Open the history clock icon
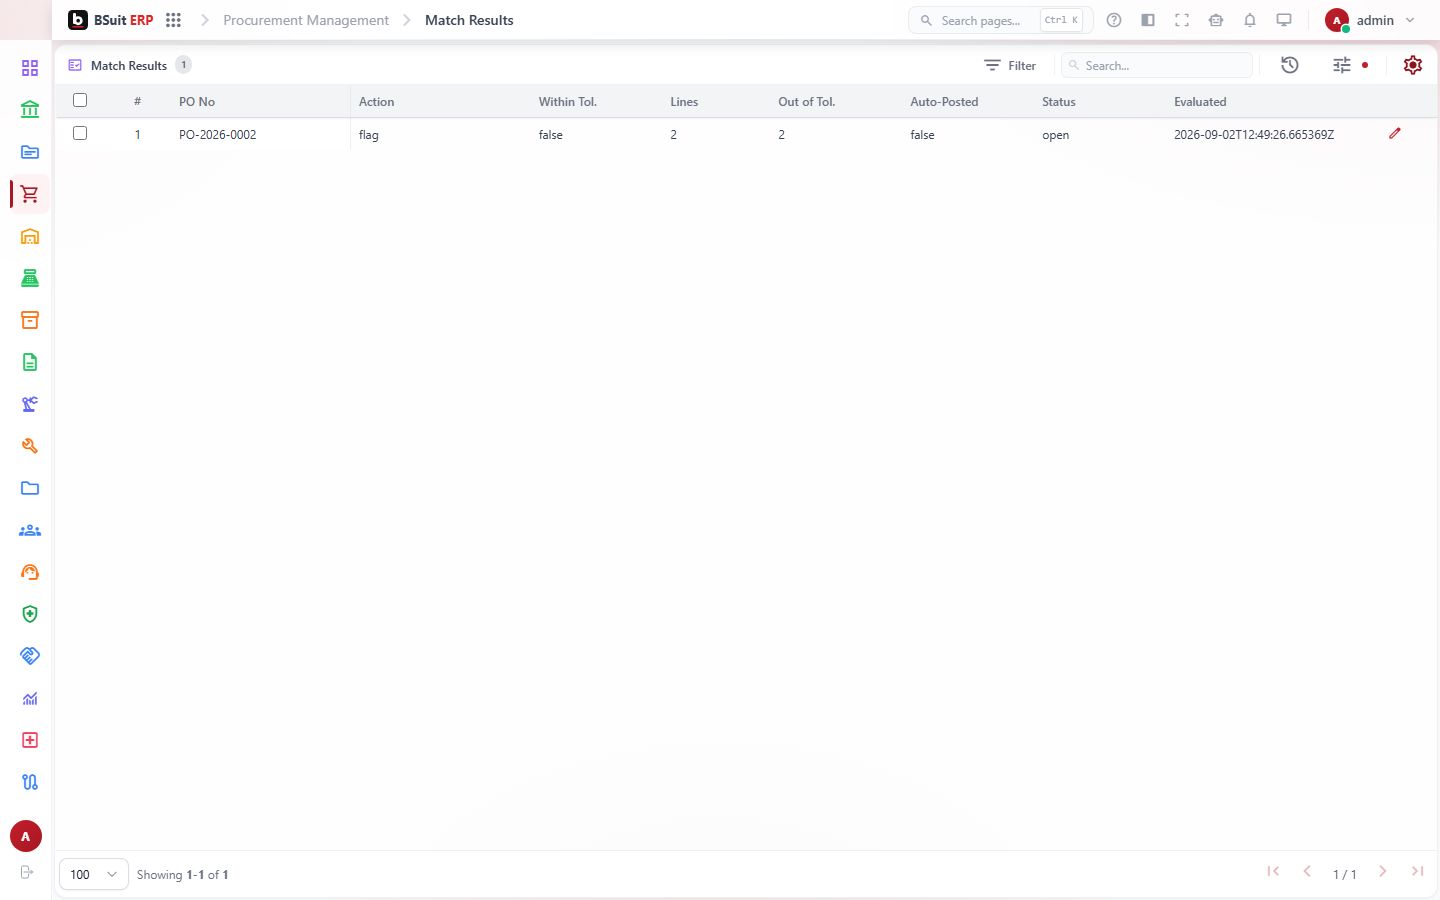Image resolution: width=1440 pixels, height=900 pixels. pos(1290,65)
